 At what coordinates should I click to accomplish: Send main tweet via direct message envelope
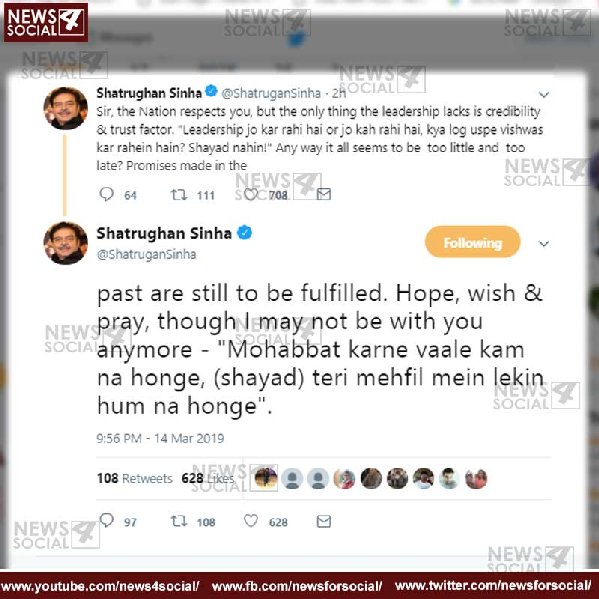coord(324,521)
